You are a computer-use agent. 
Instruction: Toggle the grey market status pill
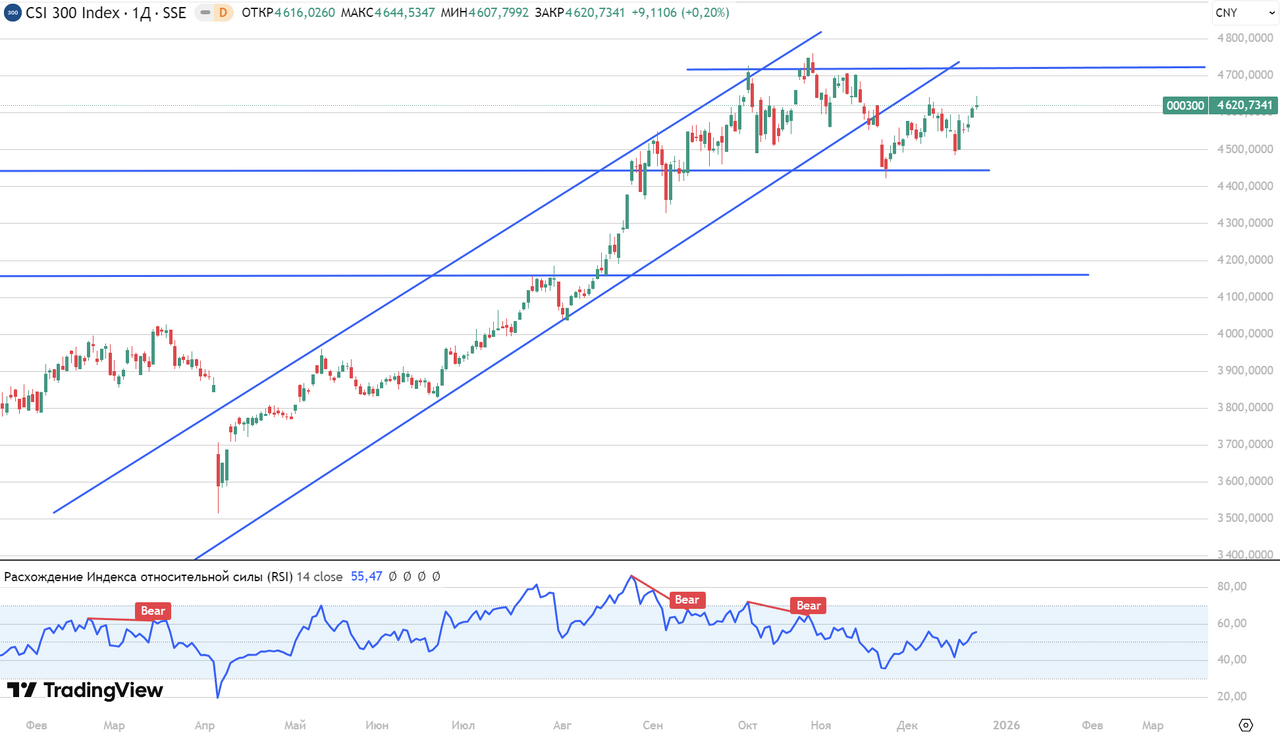pyautogui.click(x=203, y=13)
